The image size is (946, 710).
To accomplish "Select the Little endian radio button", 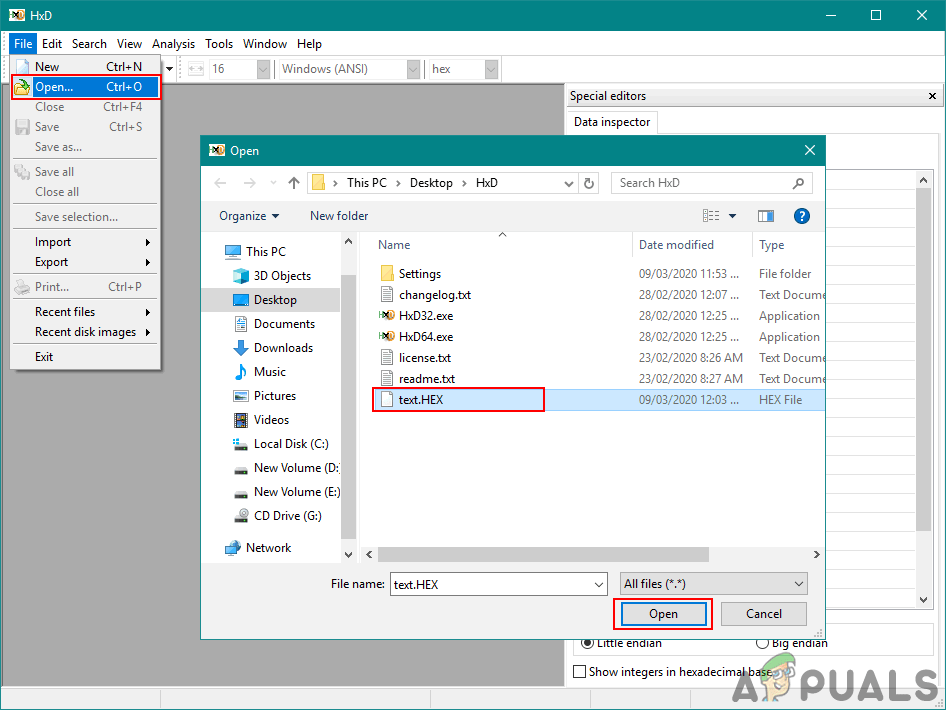I will (587, 642).
